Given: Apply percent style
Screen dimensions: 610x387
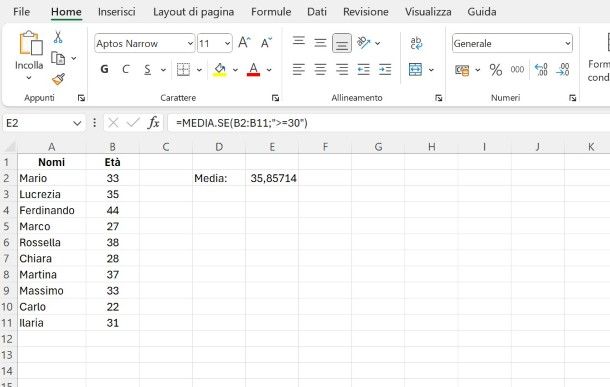Looking at the screenshot, I should point(496,70).
